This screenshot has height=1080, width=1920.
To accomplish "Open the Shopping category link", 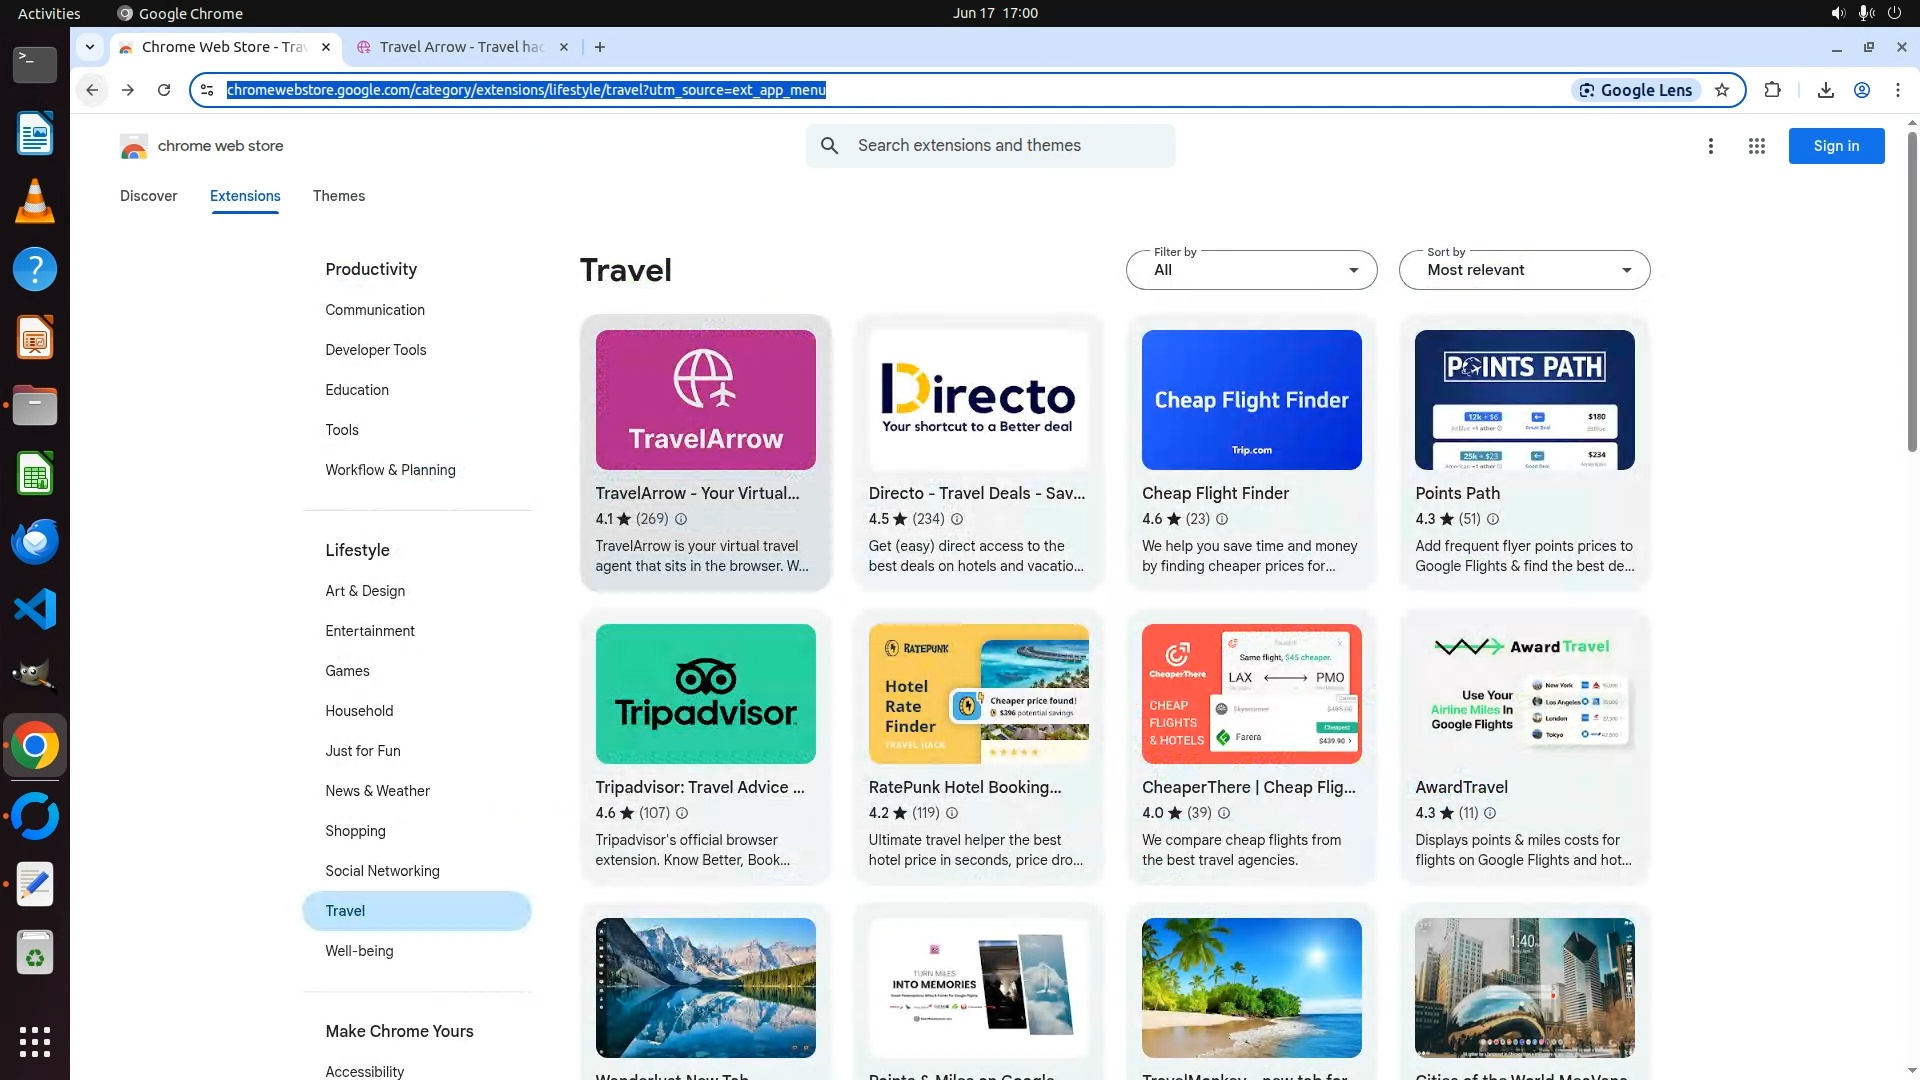I will (355, 831).
